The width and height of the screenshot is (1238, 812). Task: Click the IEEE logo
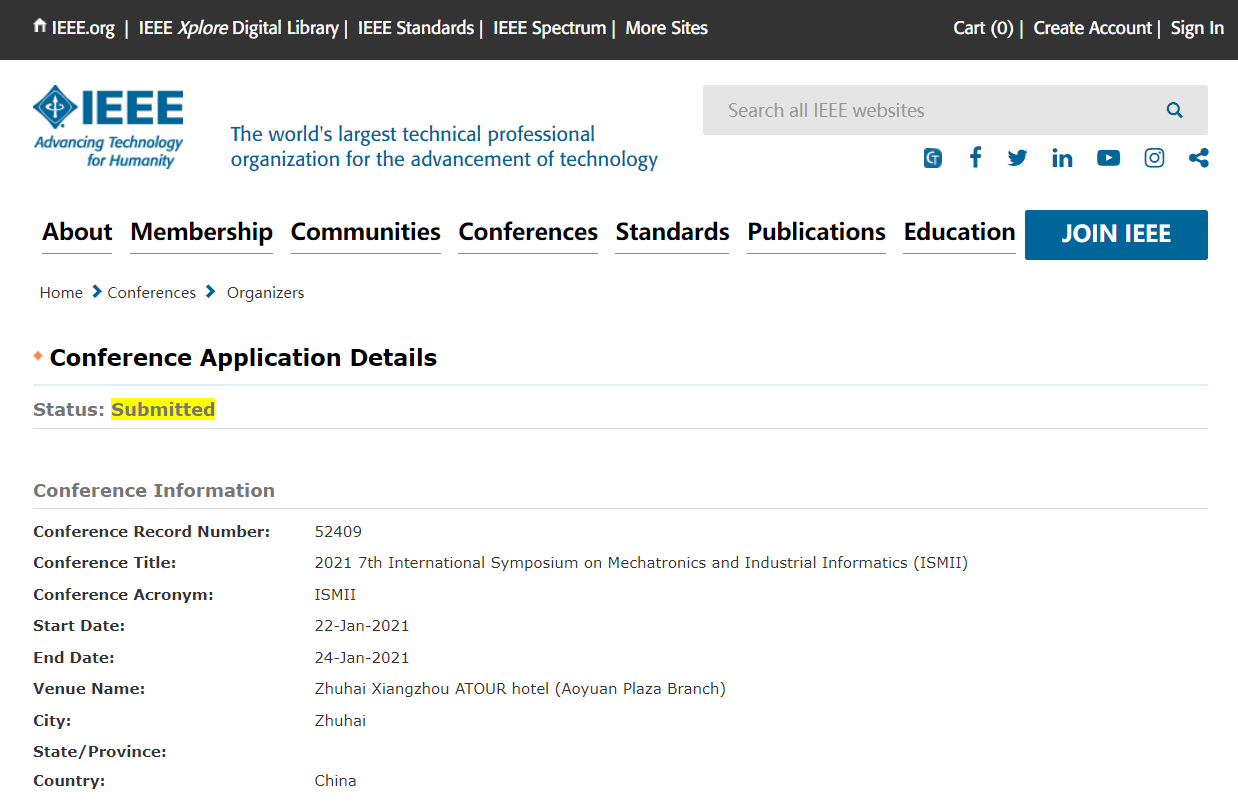[108, 127]
